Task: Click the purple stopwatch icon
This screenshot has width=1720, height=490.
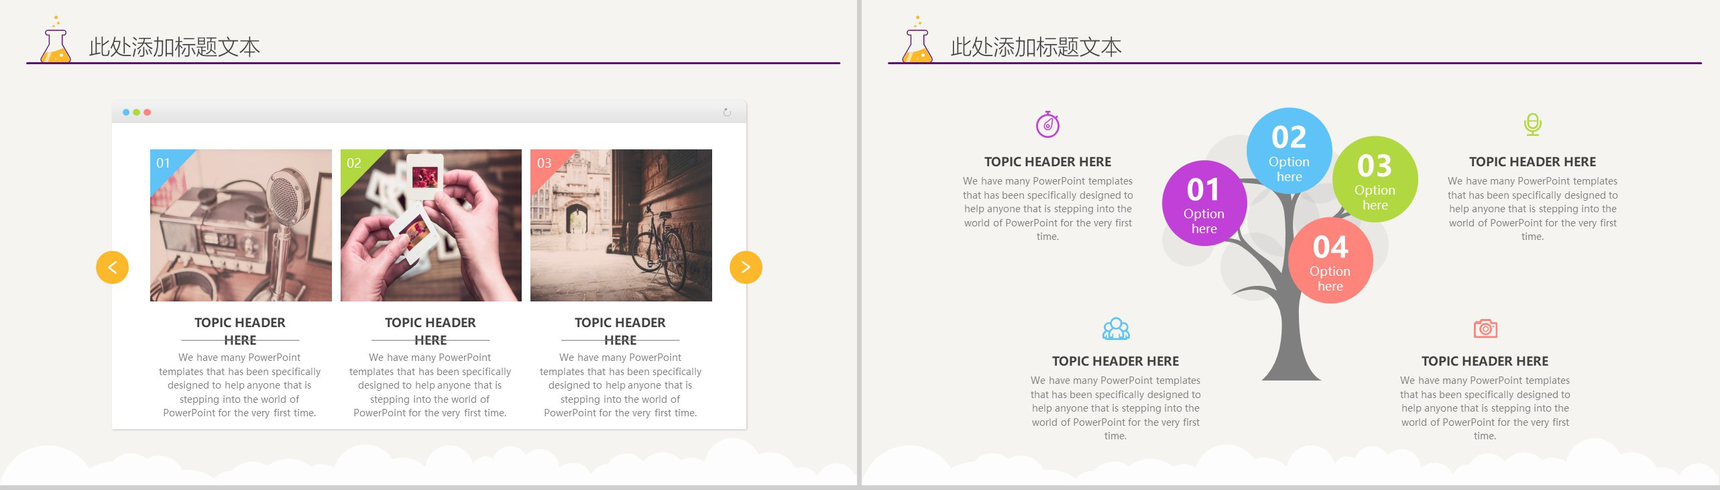Action: click(1047, 124)
